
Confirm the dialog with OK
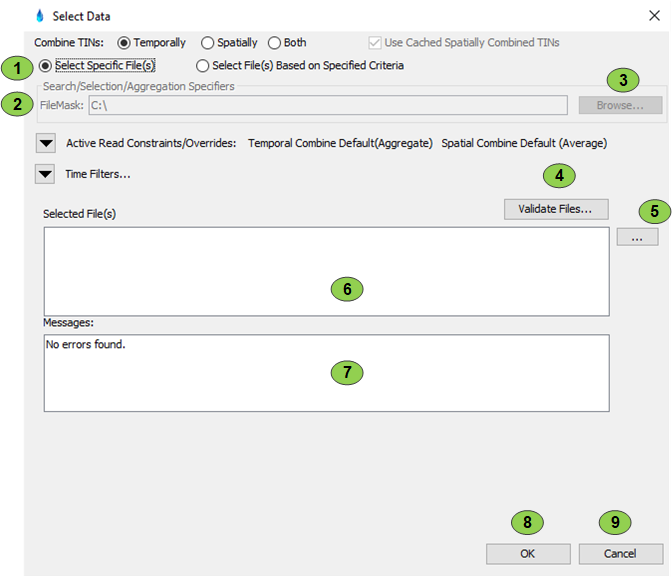(x=528, y=553)
